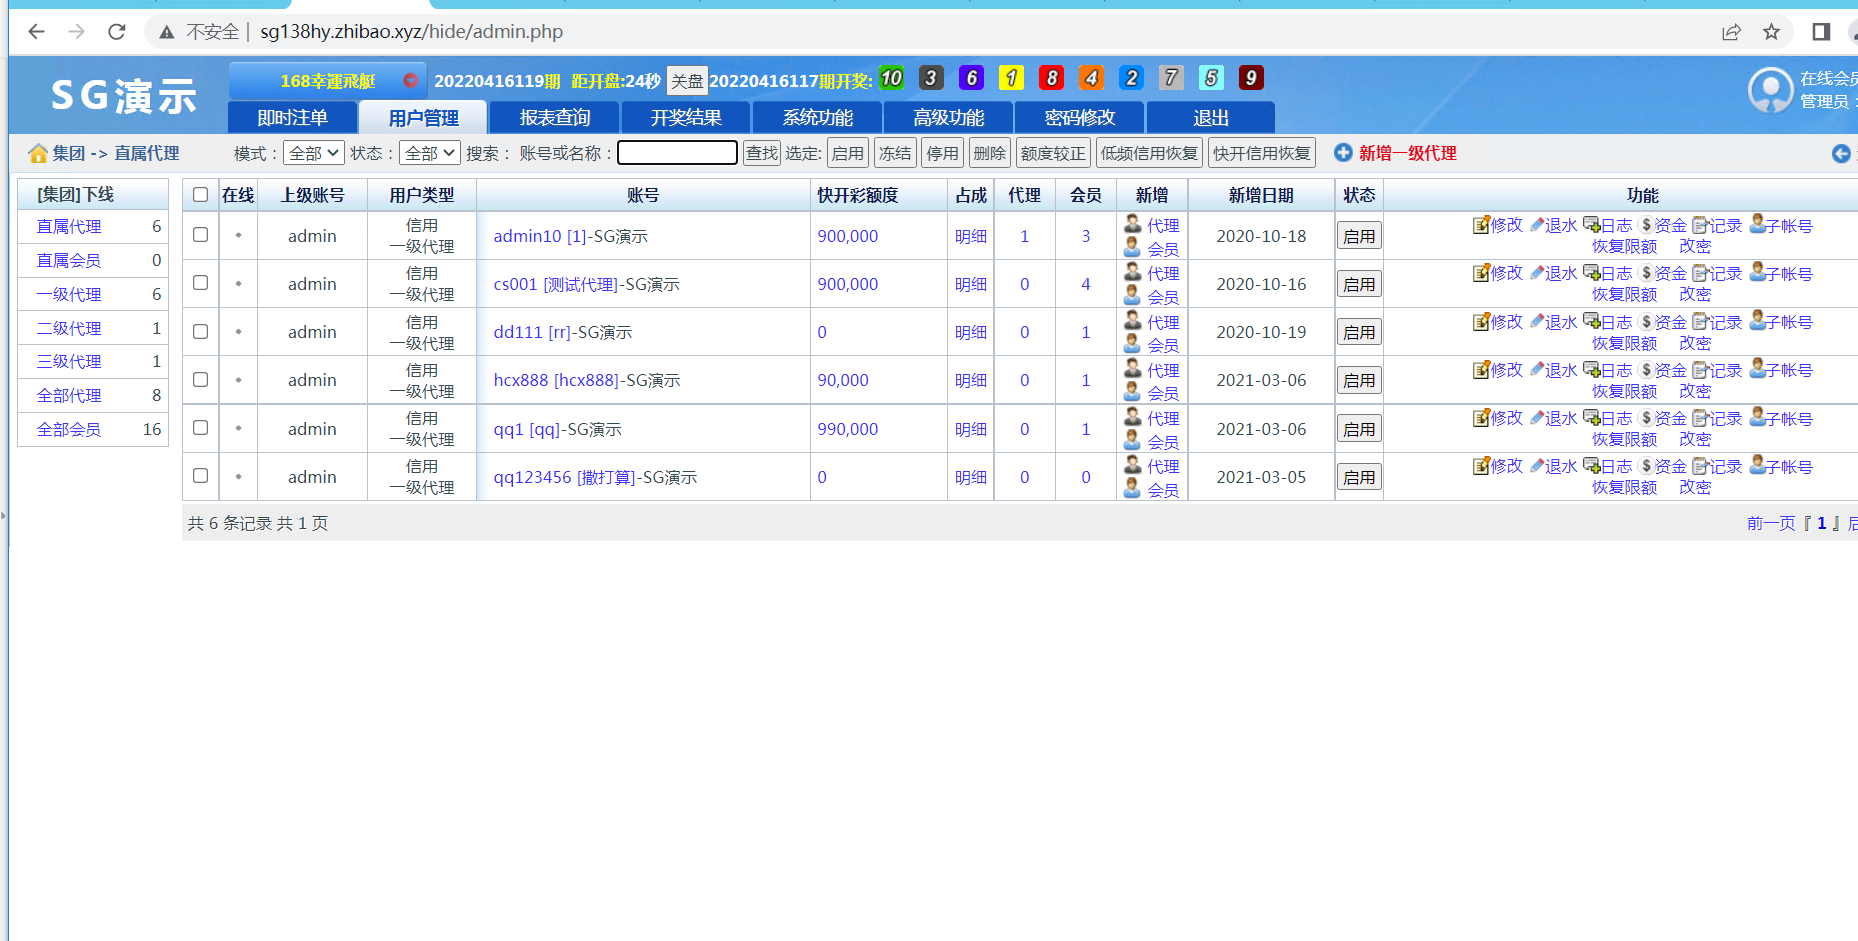Open the 状态 dropdown

[429, 152]
